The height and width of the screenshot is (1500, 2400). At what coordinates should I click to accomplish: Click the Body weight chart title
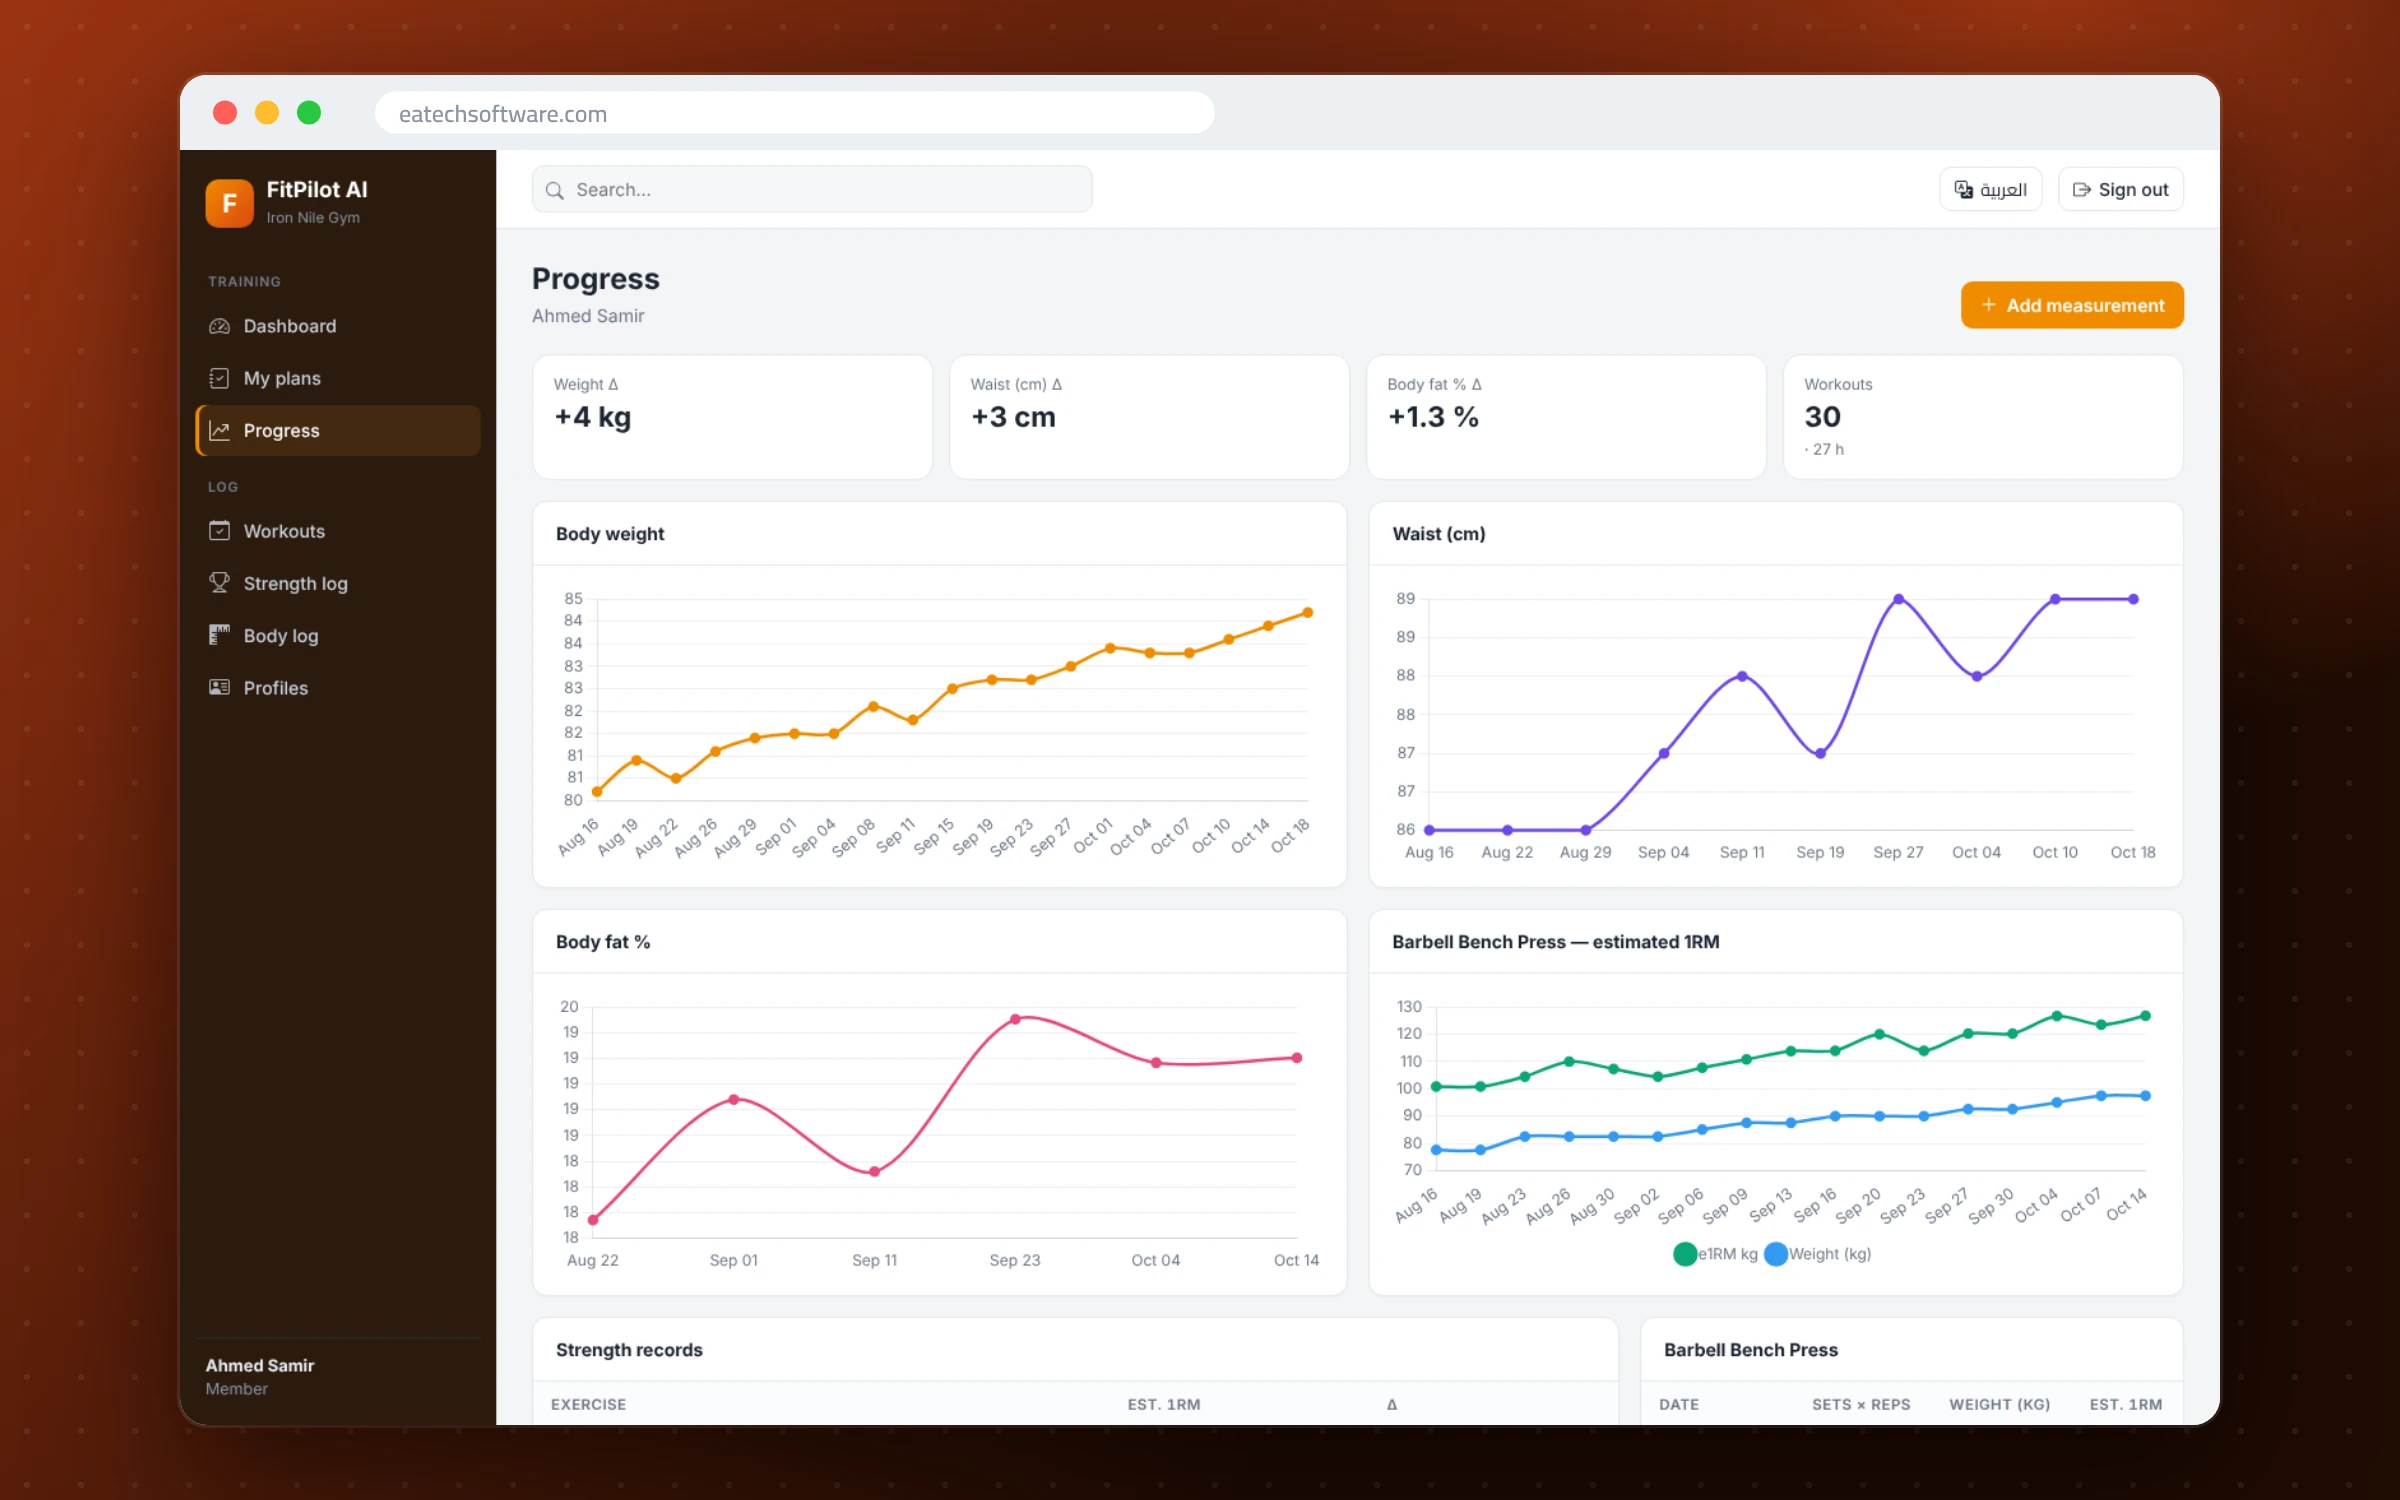[x=610, y=534]
